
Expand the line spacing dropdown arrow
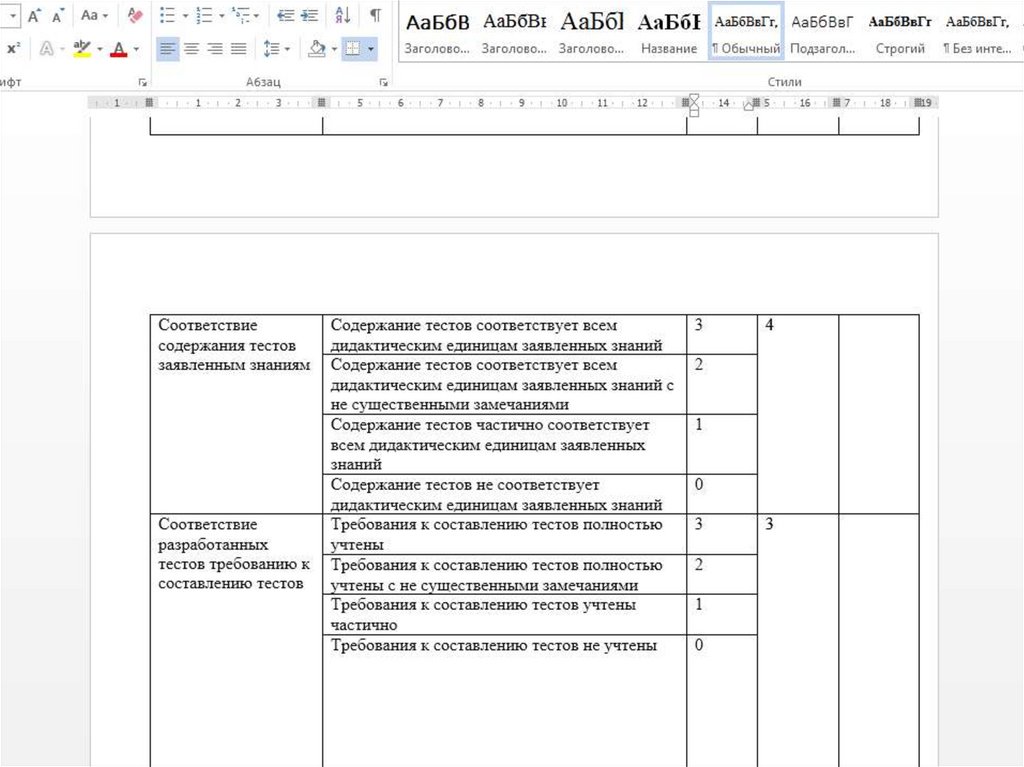[x=287, y=49]
